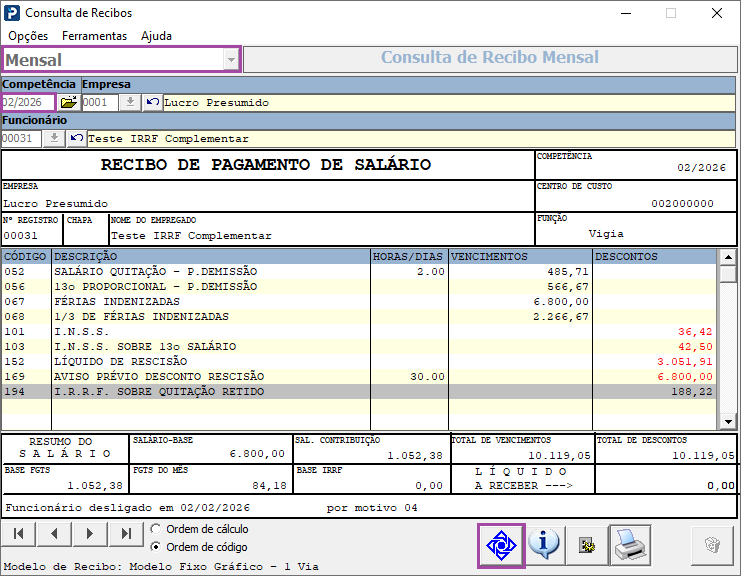Click the blue recalculate arrows icon
Viewport: 741px width, 576px height.
click(501, 545)
